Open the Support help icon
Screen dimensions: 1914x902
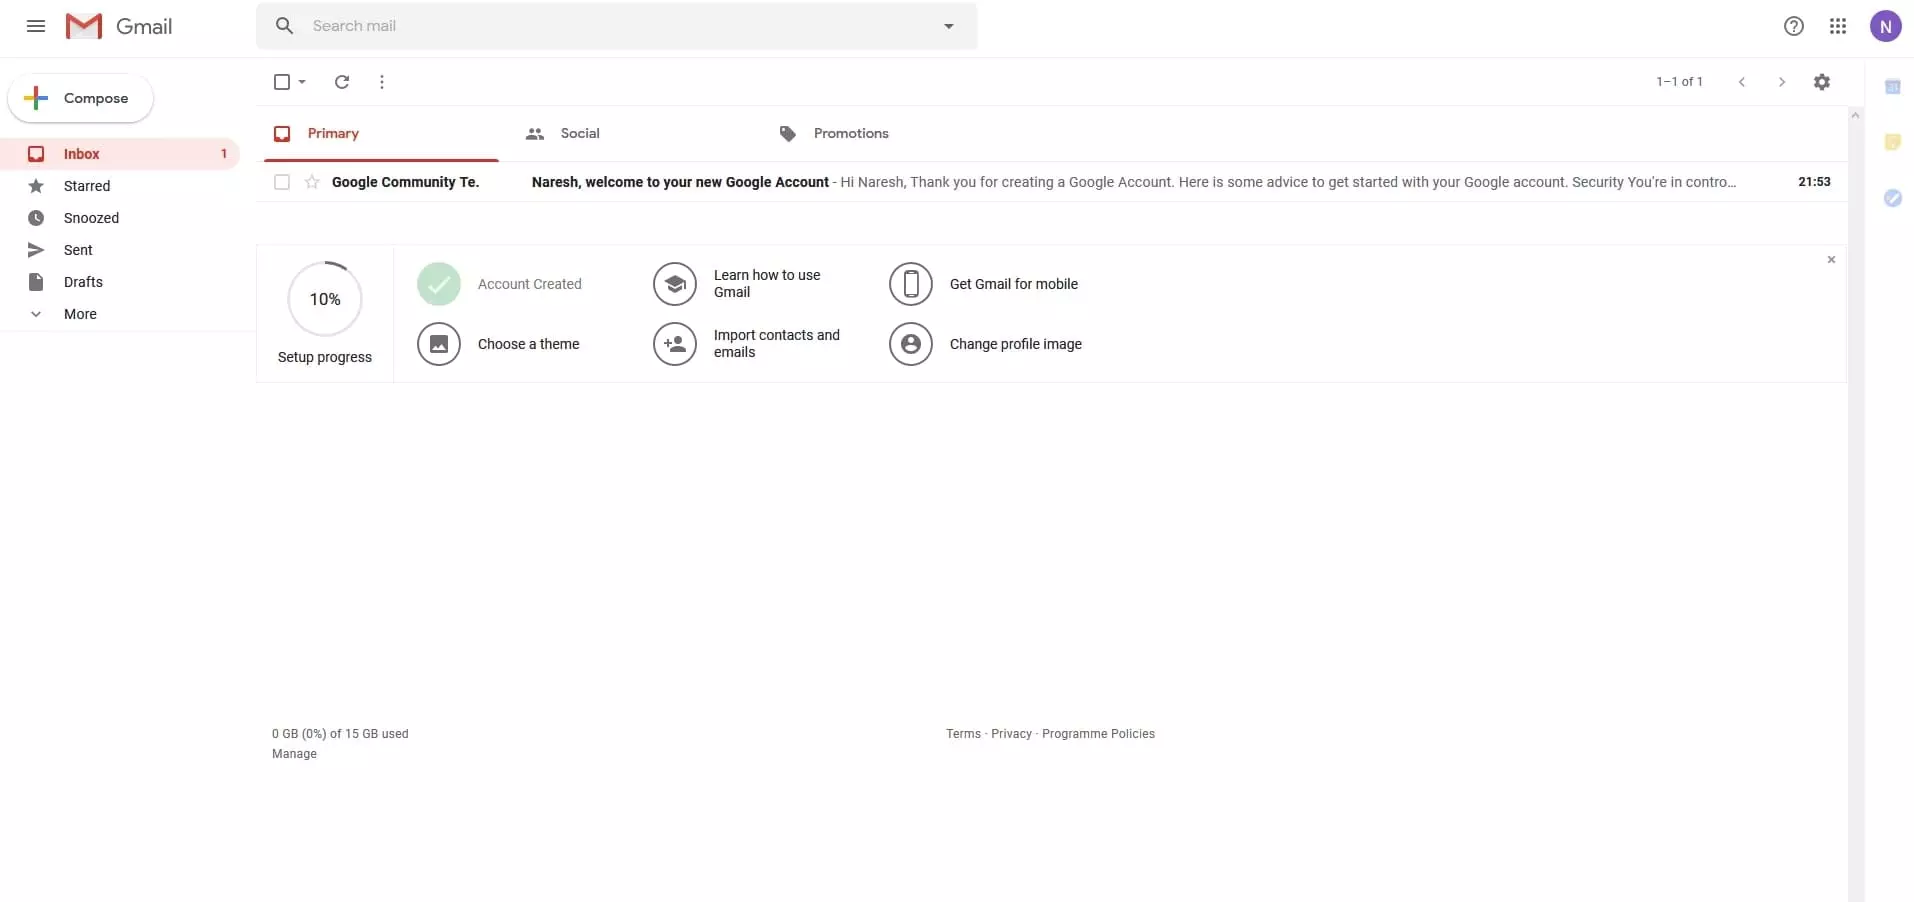click(1794, 26)
